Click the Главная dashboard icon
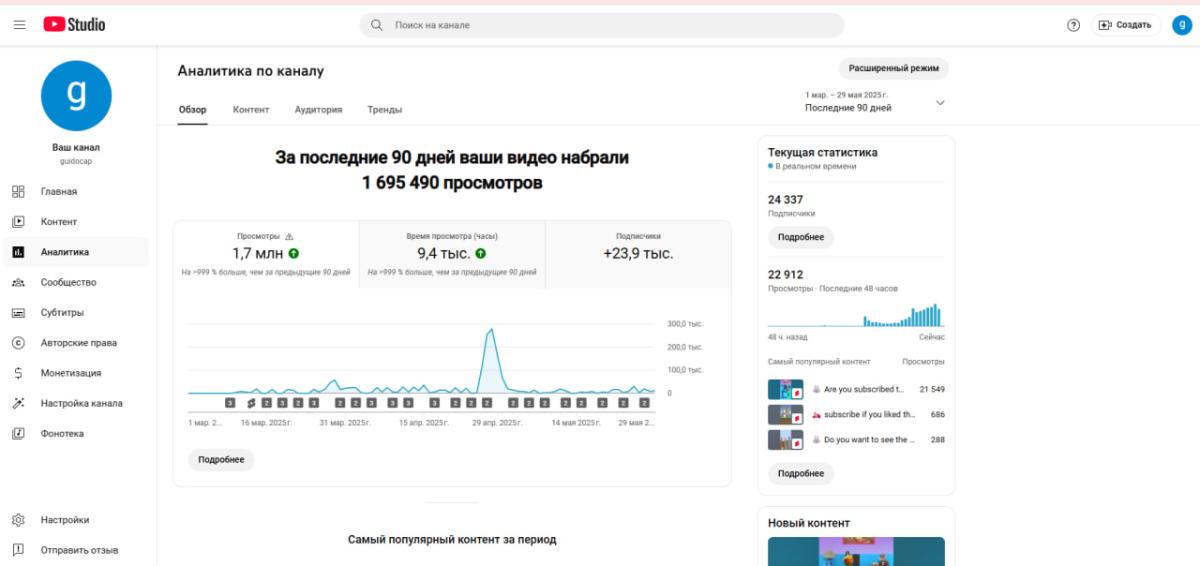Image resolution: width=1200 pixels, height=566 pixels. pos(18,191)
